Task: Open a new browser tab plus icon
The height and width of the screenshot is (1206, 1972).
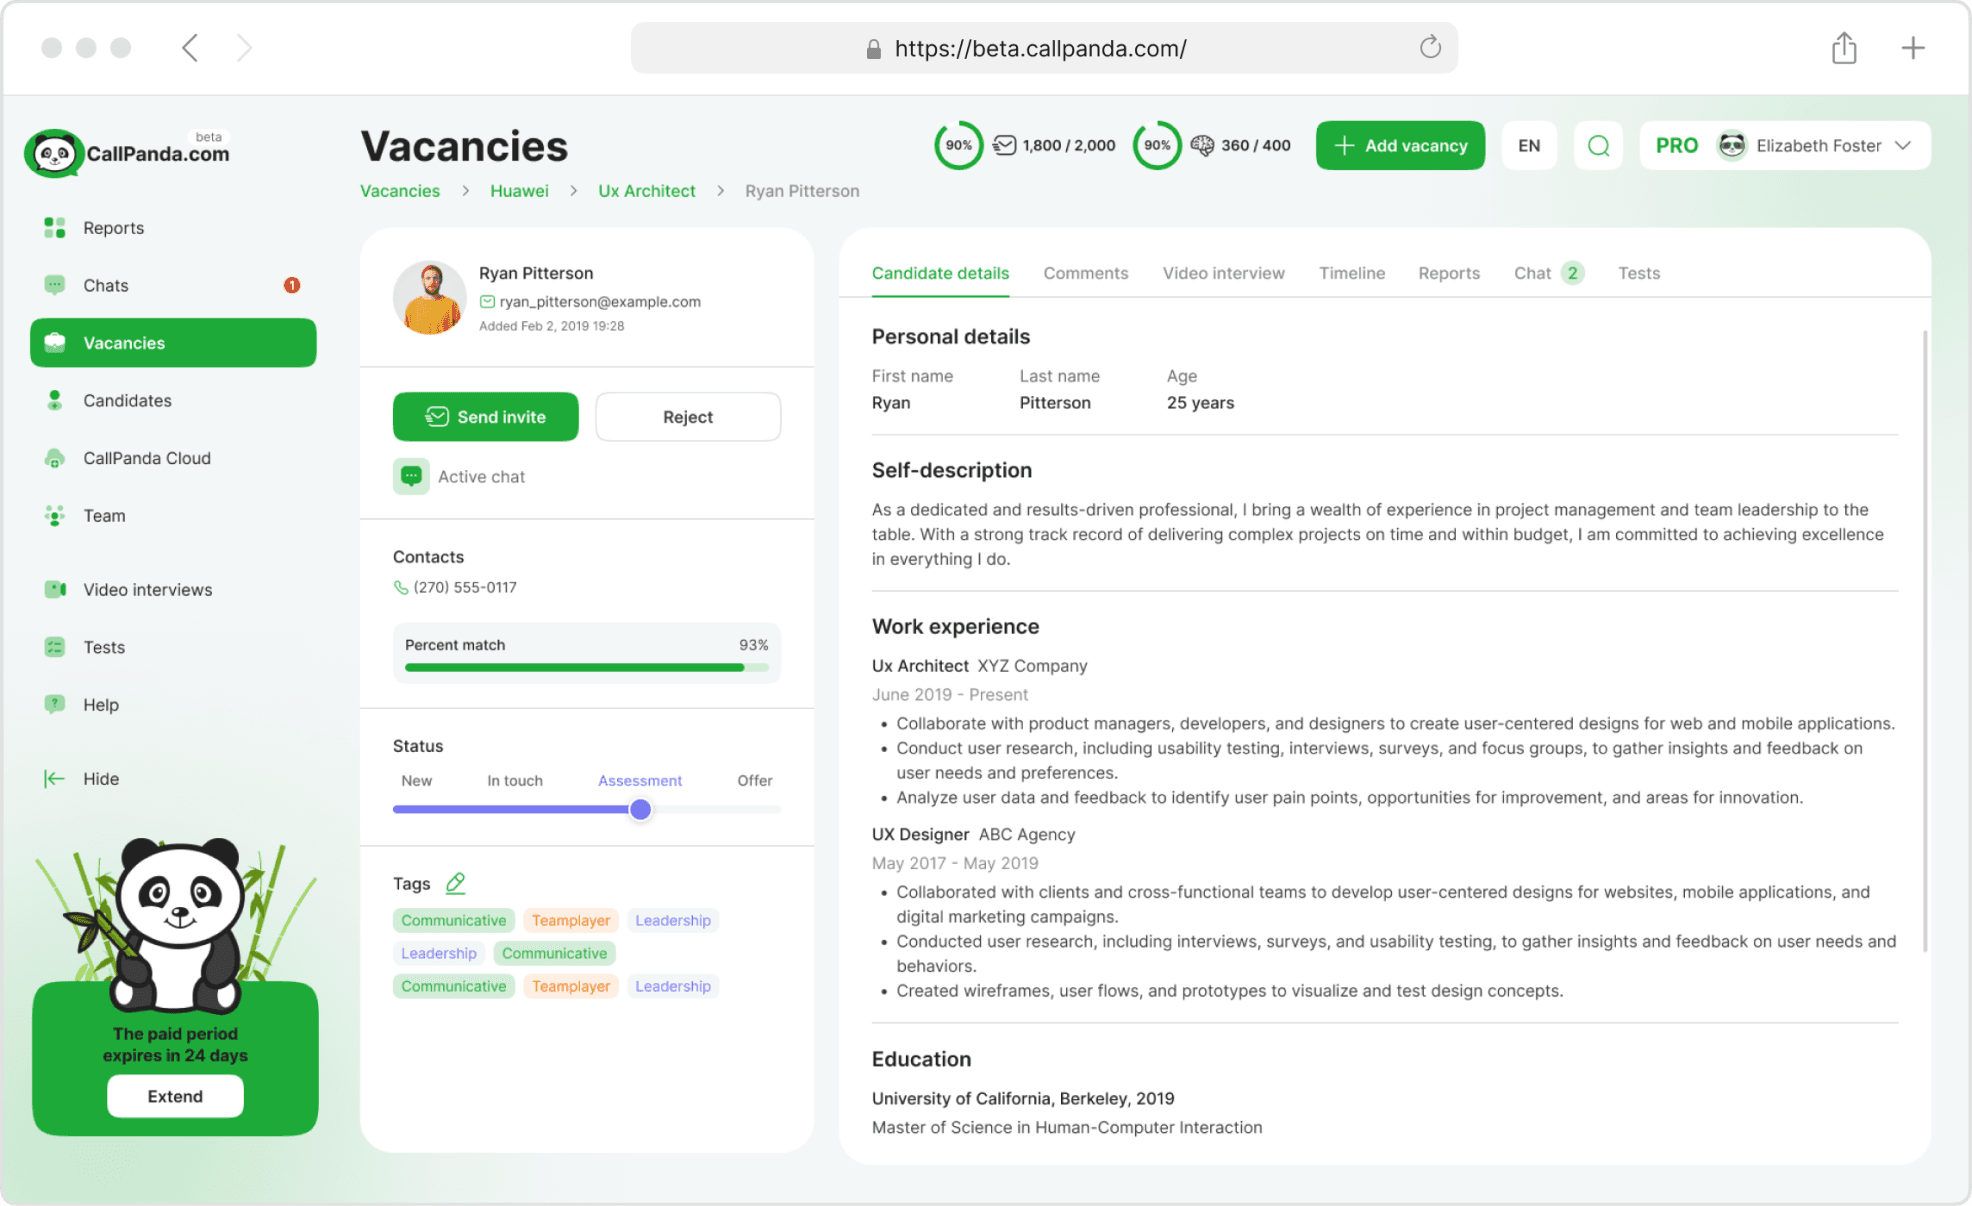Action: (x=1912, y=48)
